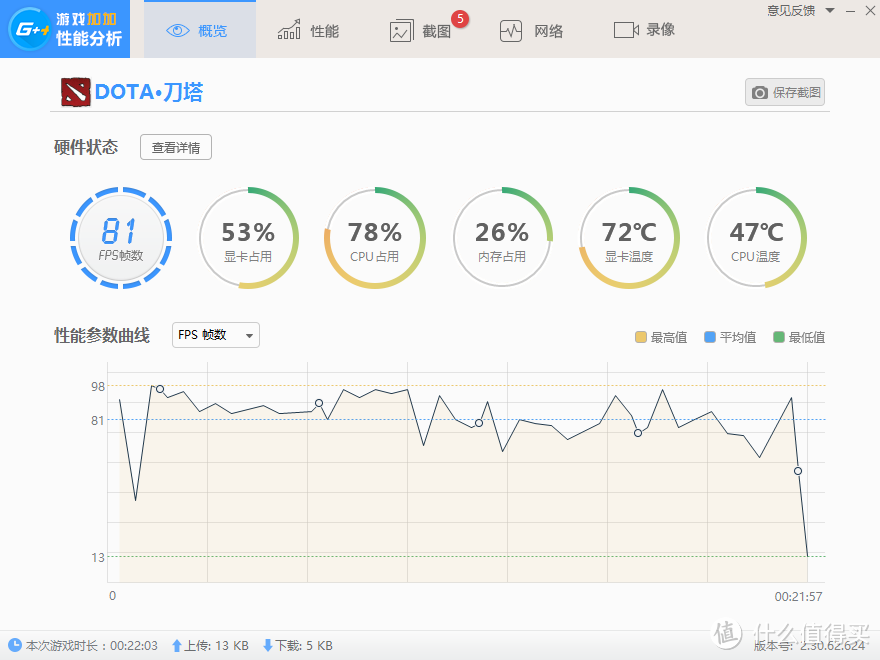Click the 下载: 5 KB status text
The height and width of the screenshot is (660, 880).
pyautogui.click(x=304, y=646)
